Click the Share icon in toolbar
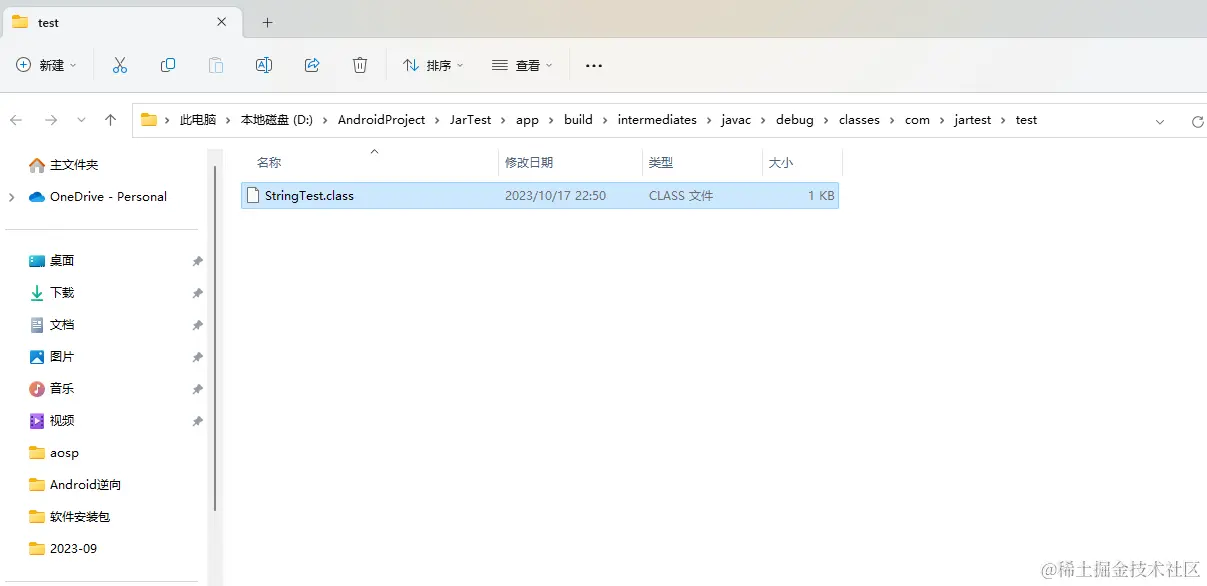 (x=312, y=65)
